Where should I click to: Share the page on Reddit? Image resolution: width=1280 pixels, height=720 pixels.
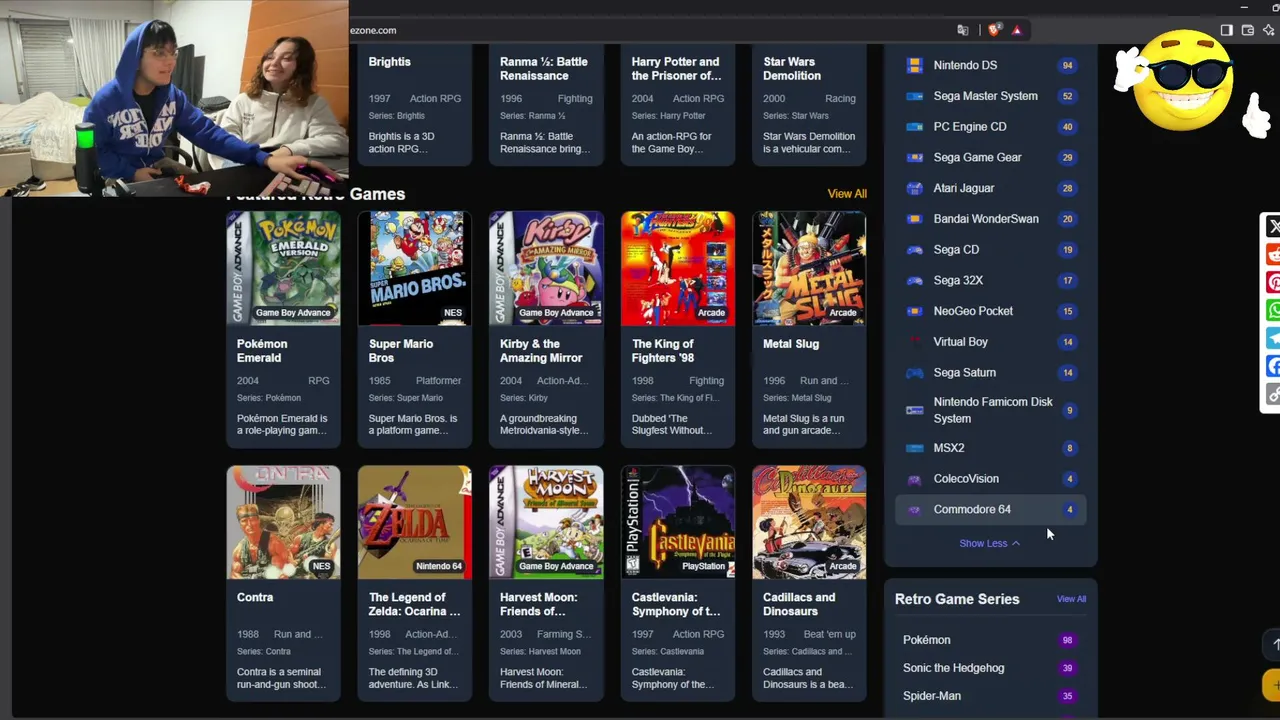click(x=1273, y=255)
